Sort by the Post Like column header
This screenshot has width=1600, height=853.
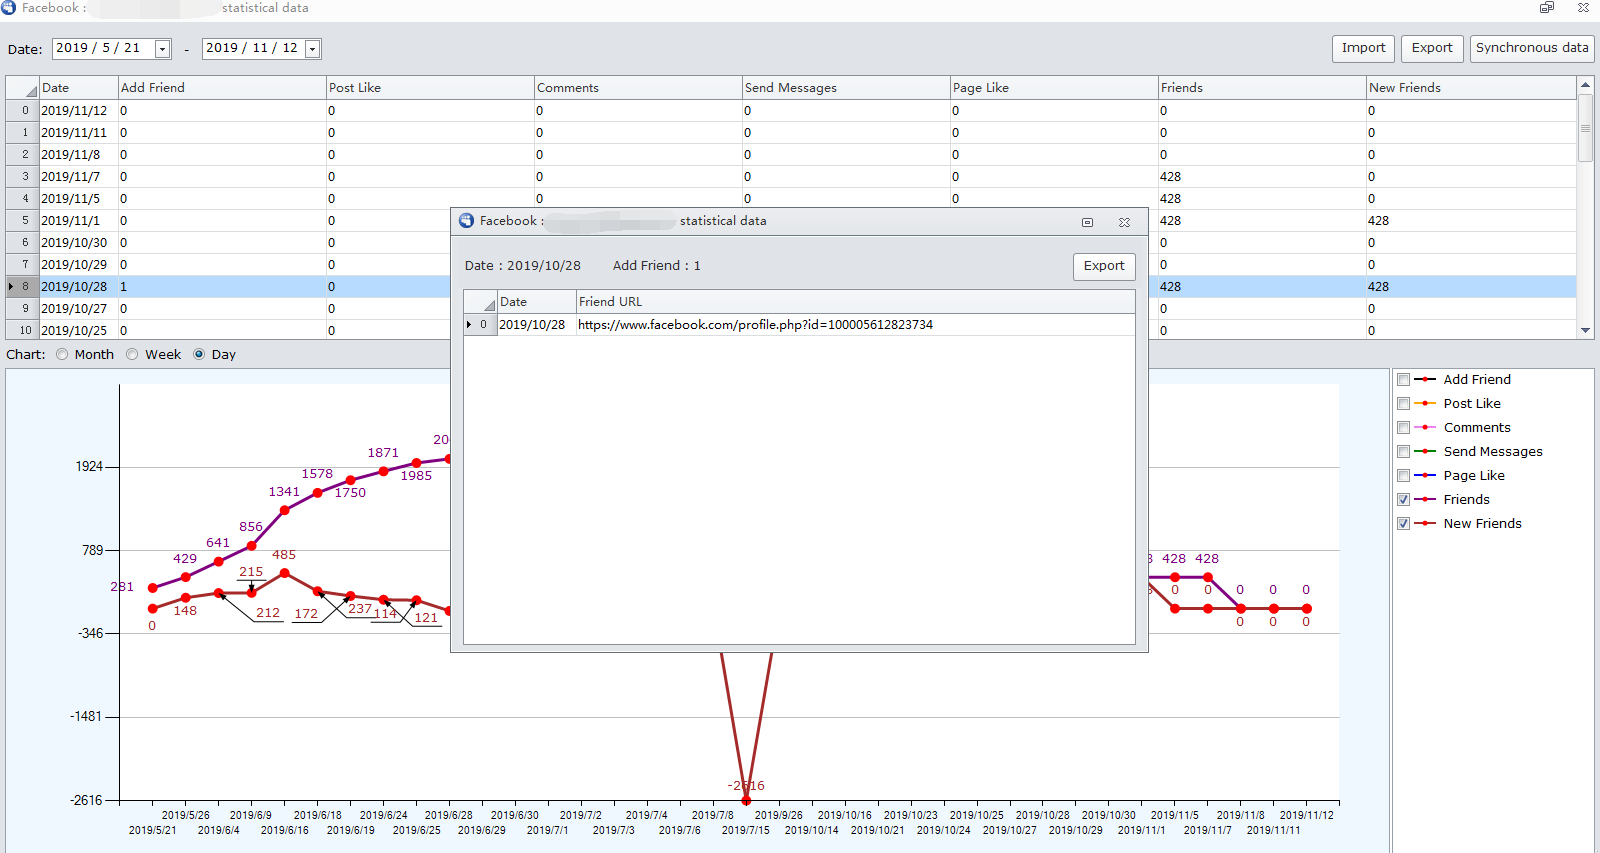[x=430, y=88]
